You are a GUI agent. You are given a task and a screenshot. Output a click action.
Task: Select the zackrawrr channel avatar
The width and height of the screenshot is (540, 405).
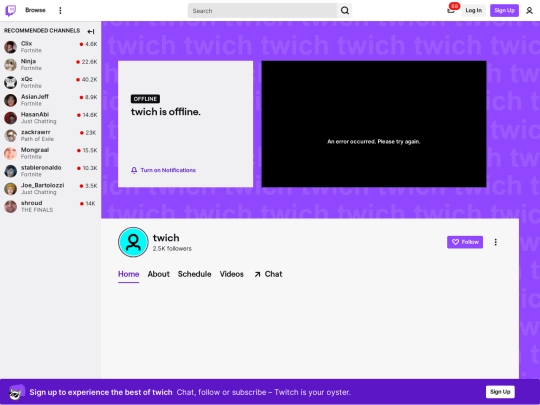pos(10,136)
